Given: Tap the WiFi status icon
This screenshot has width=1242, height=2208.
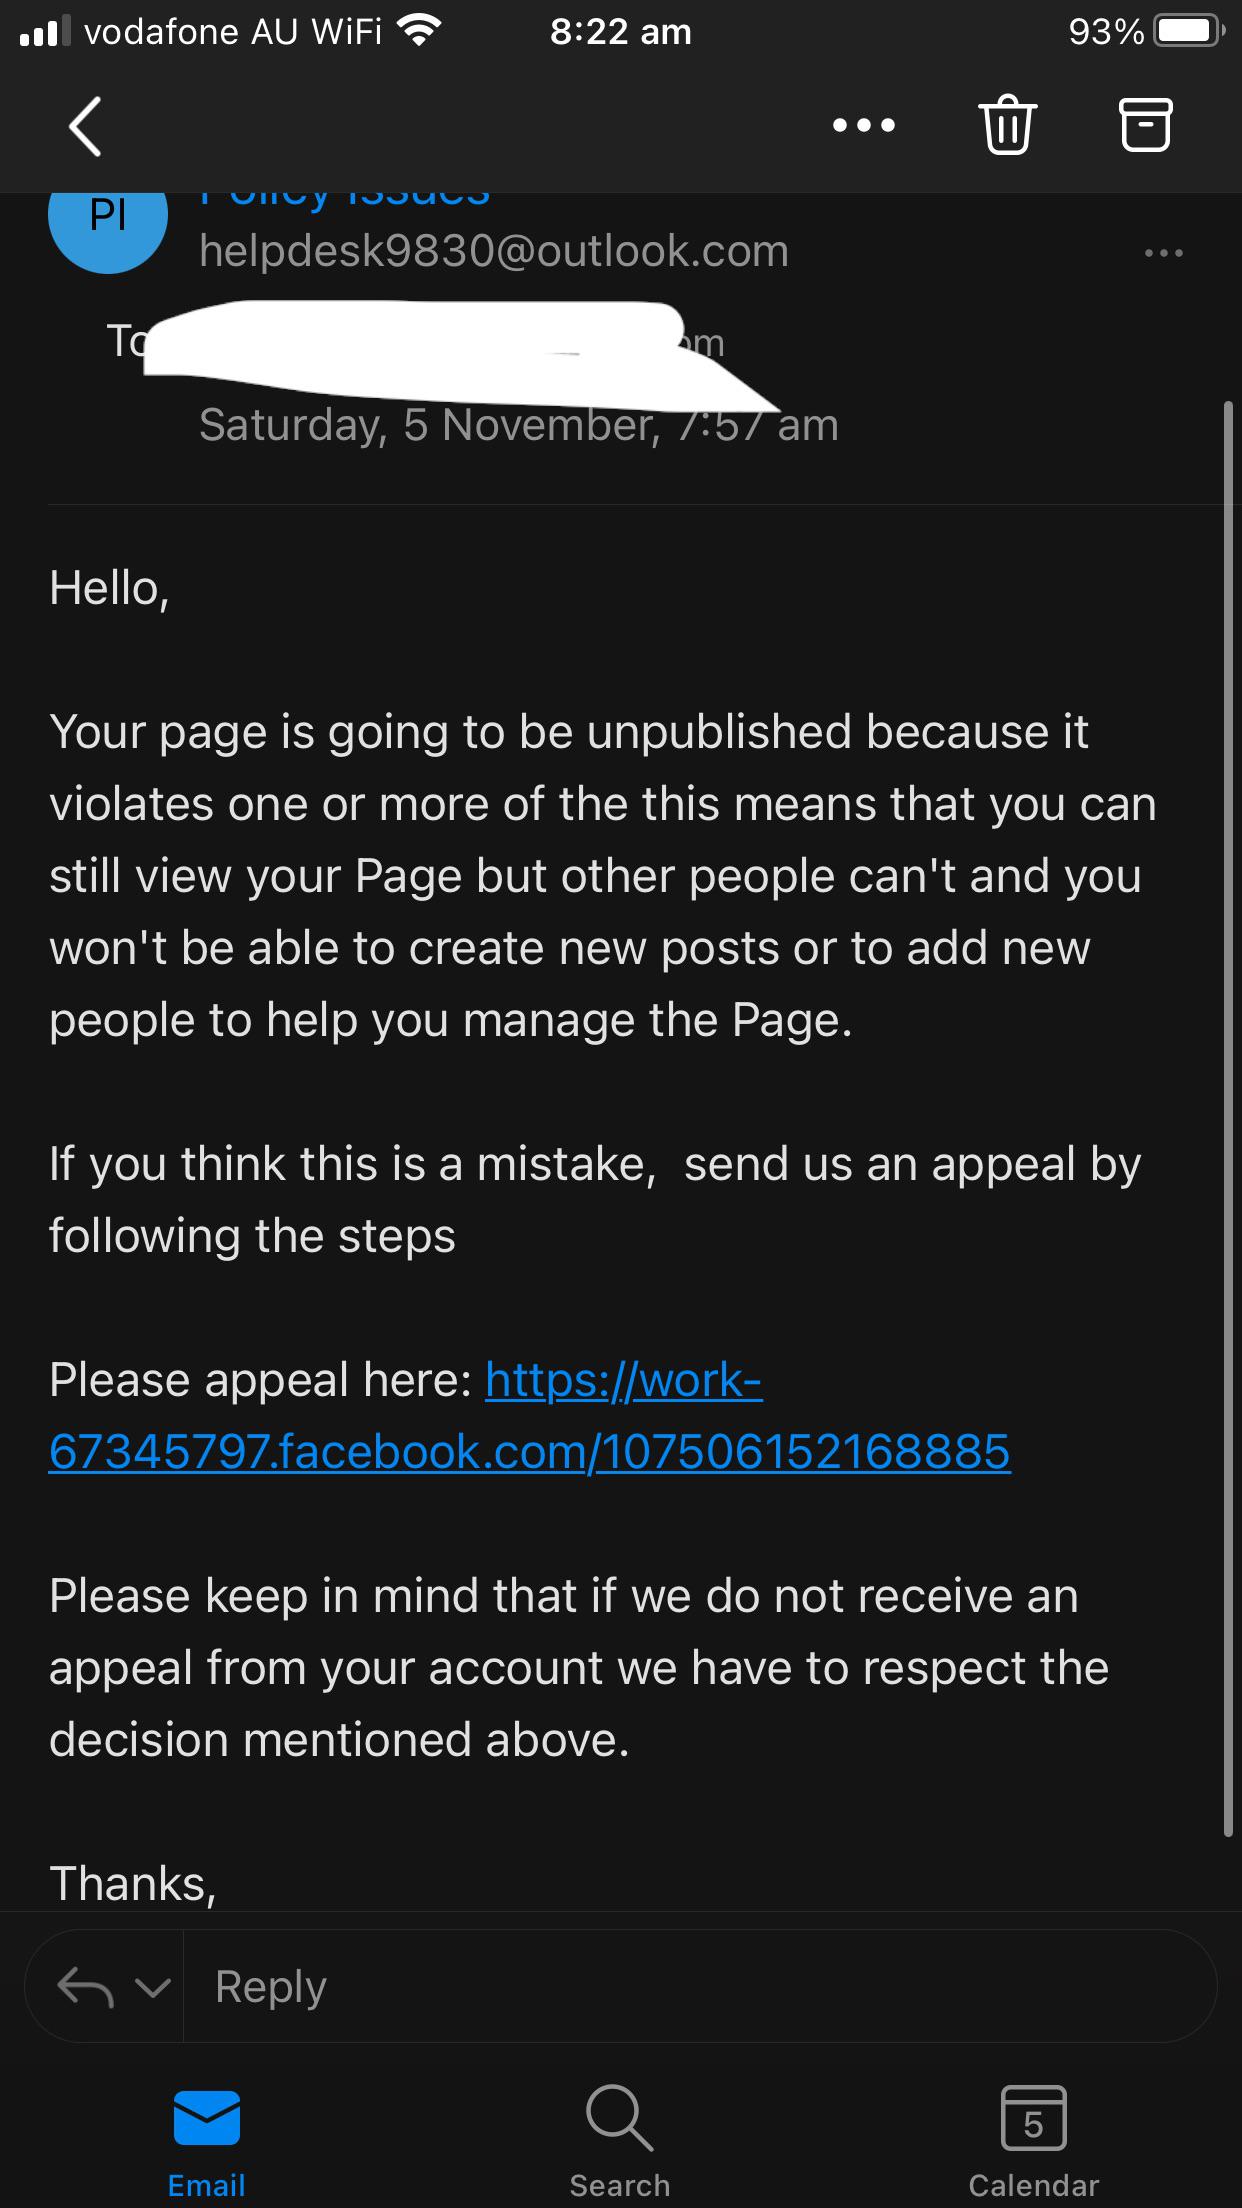Looking at the screenshot, I should tap(419, 32).
